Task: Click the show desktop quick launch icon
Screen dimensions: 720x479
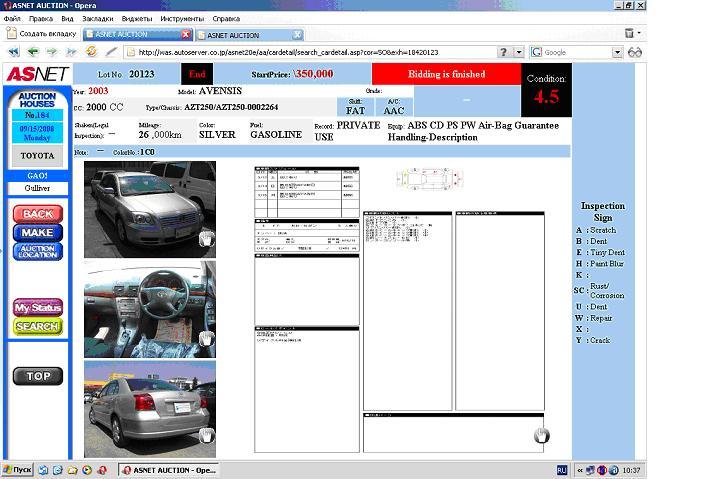Action: (43, 470)
